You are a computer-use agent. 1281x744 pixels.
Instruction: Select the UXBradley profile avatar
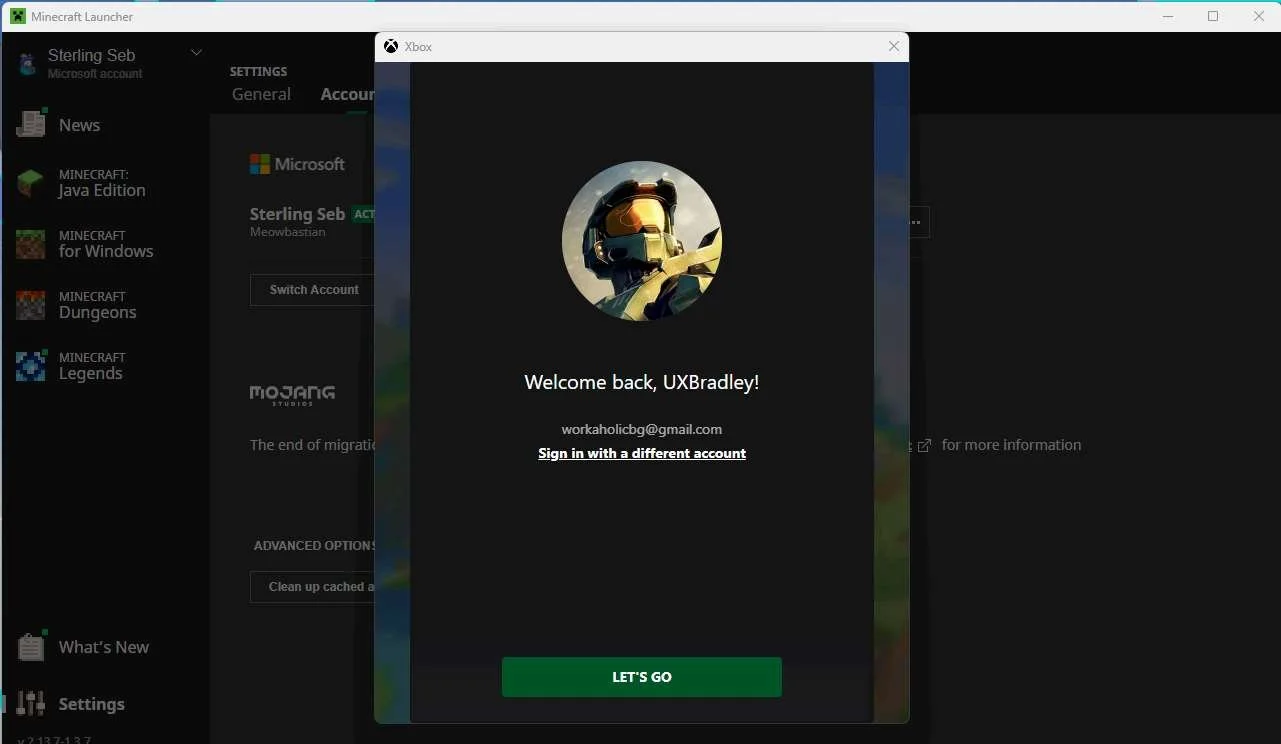tap(642, 241)
